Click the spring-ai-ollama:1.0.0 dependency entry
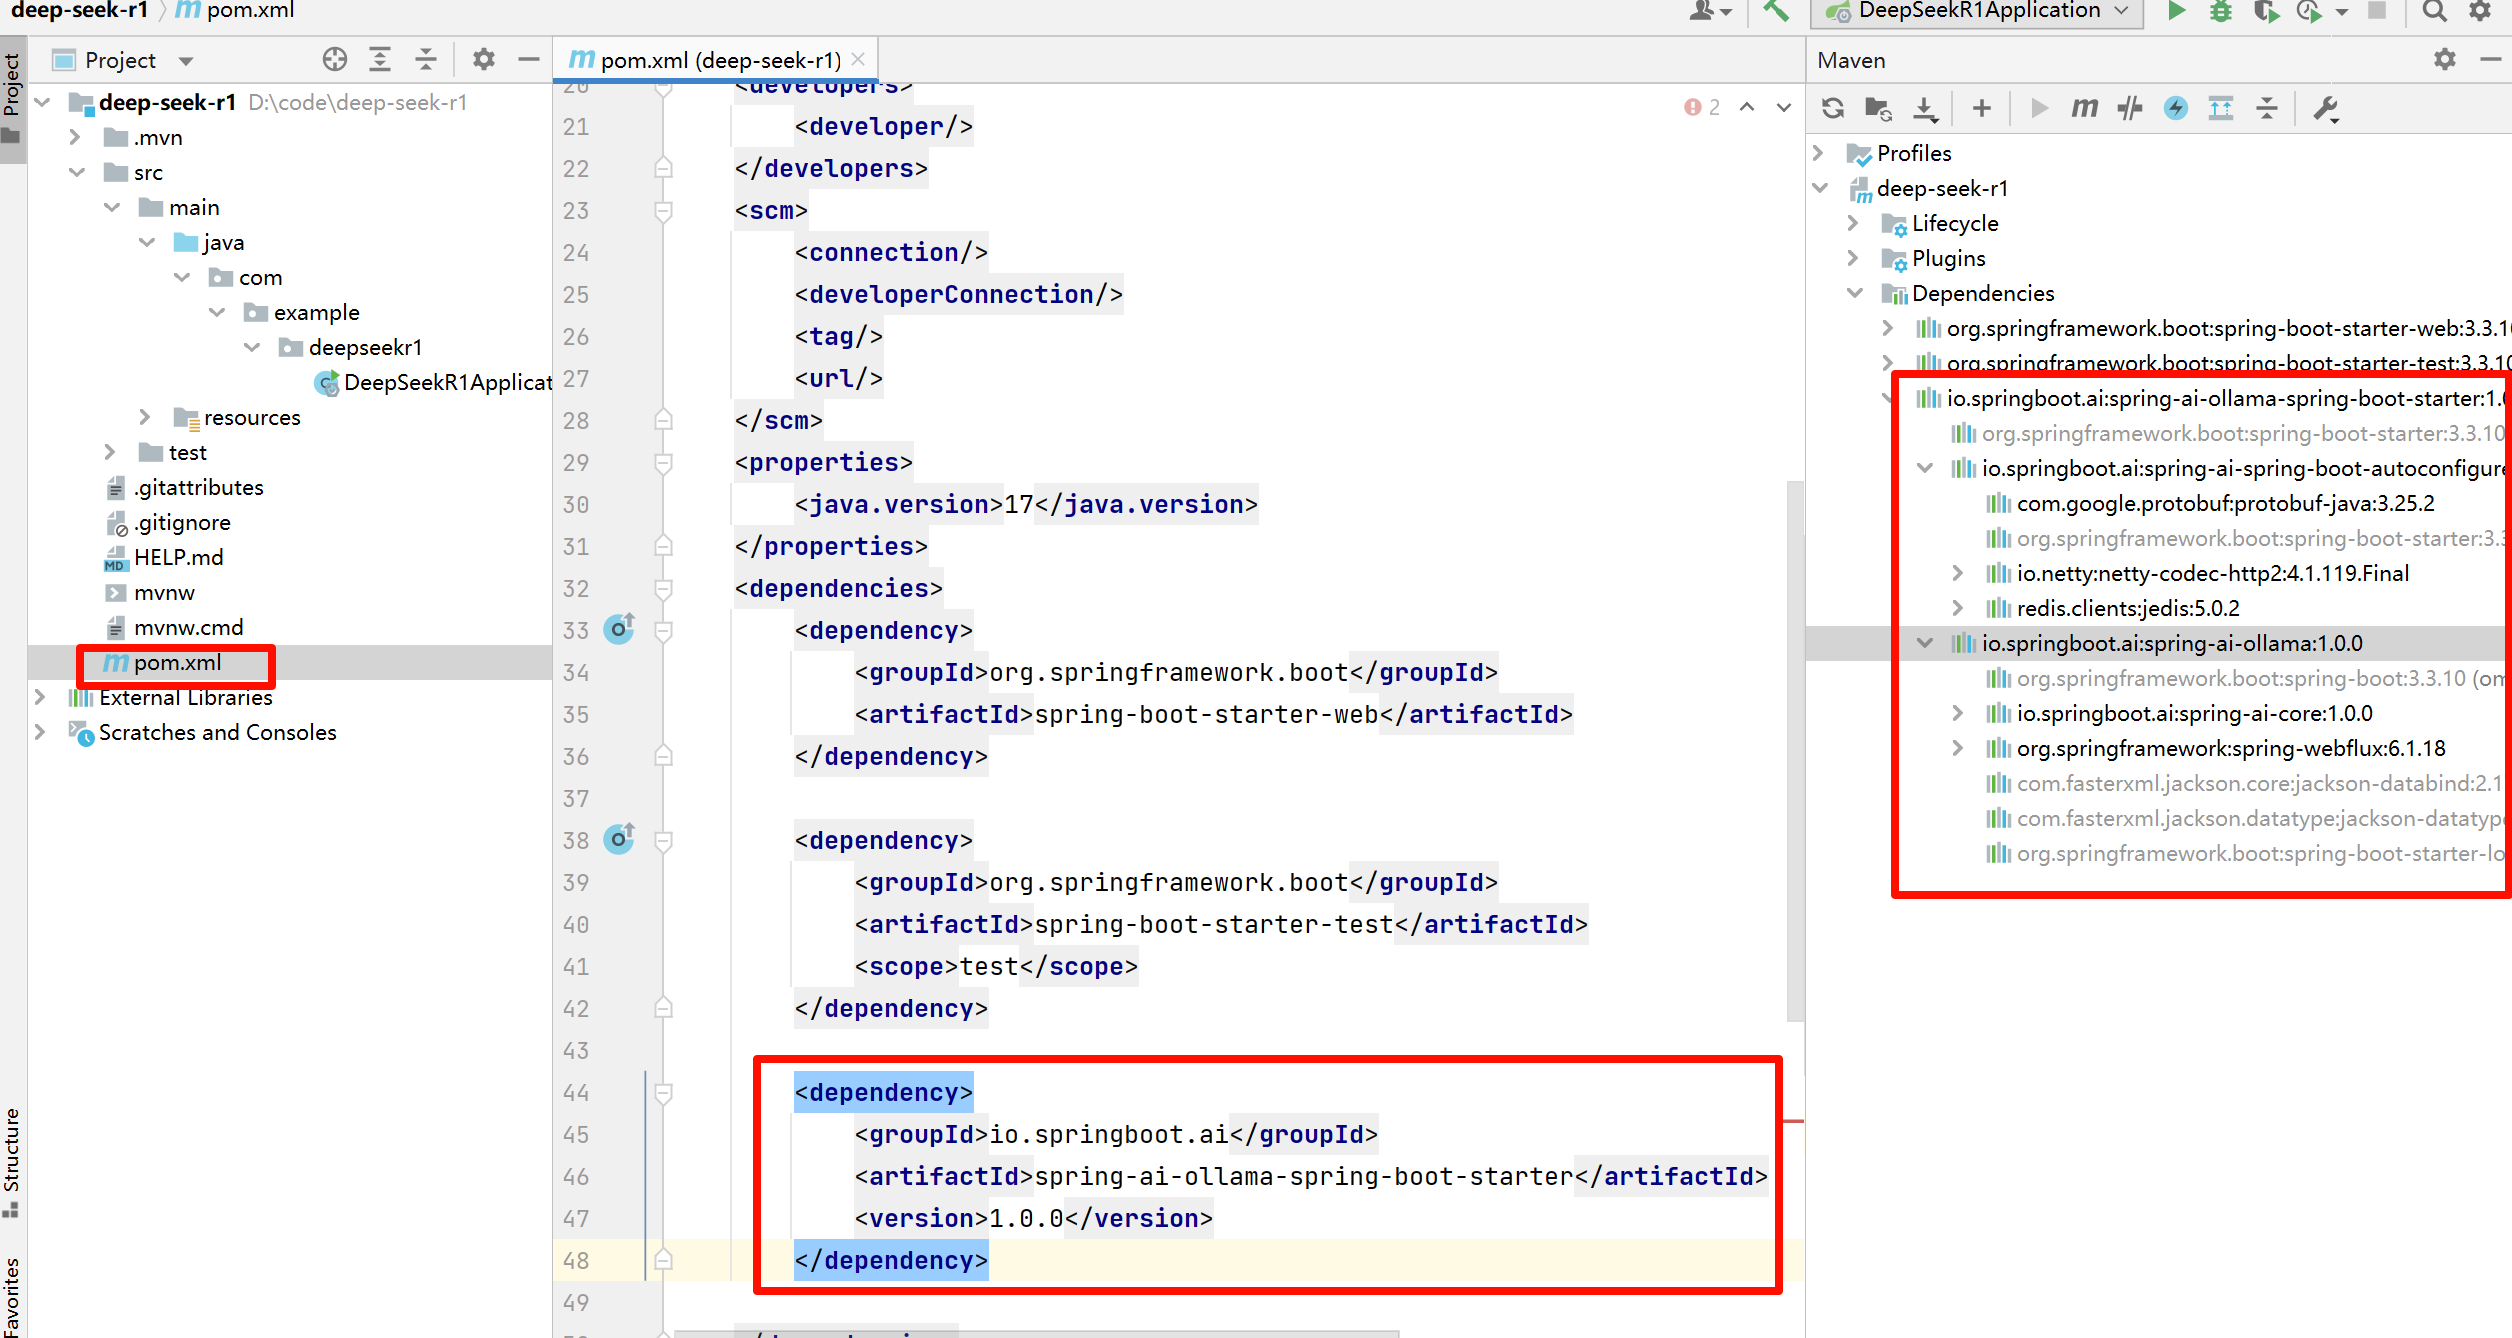Screen dimensions: 2512x1338 point(2171,643)
